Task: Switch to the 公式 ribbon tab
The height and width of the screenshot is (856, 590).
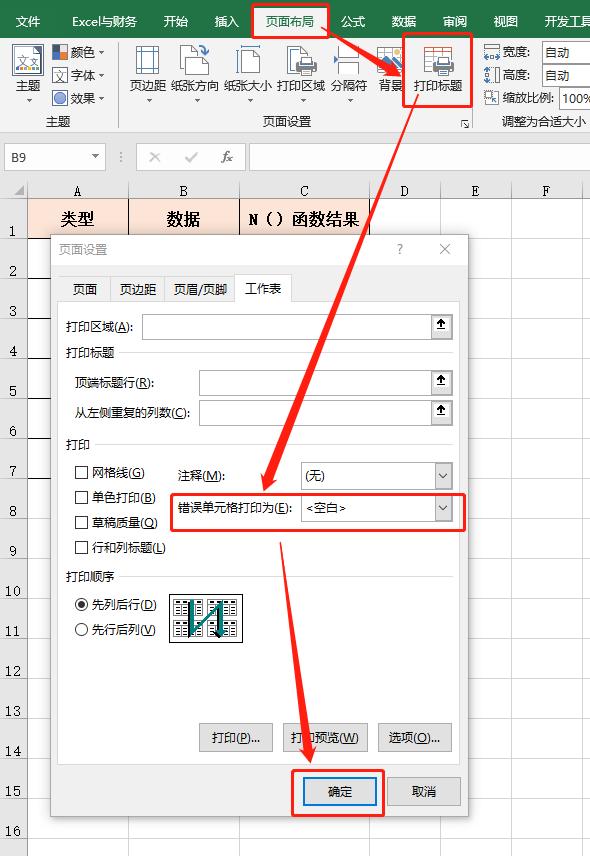Action: pos(353,21)
